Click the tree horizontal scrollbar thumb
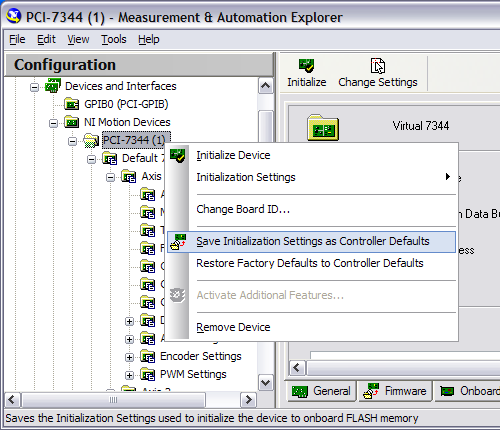Viewport: 500px width, 430px height. click(x=113, y=399)
